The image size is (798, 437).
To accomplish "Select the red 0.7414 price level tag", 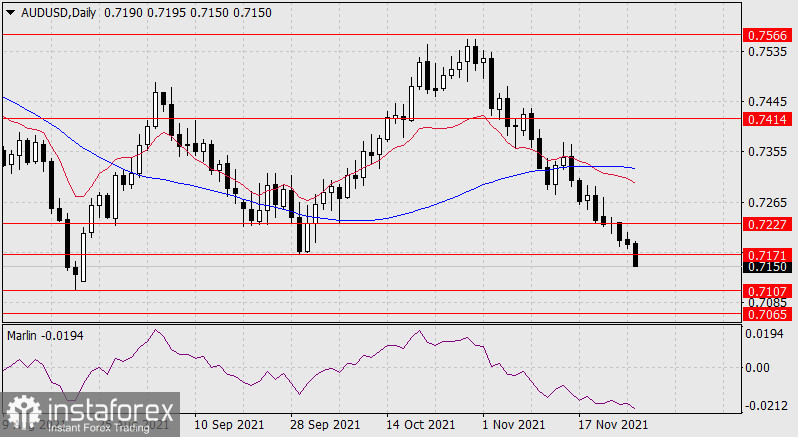I will 769,119.
